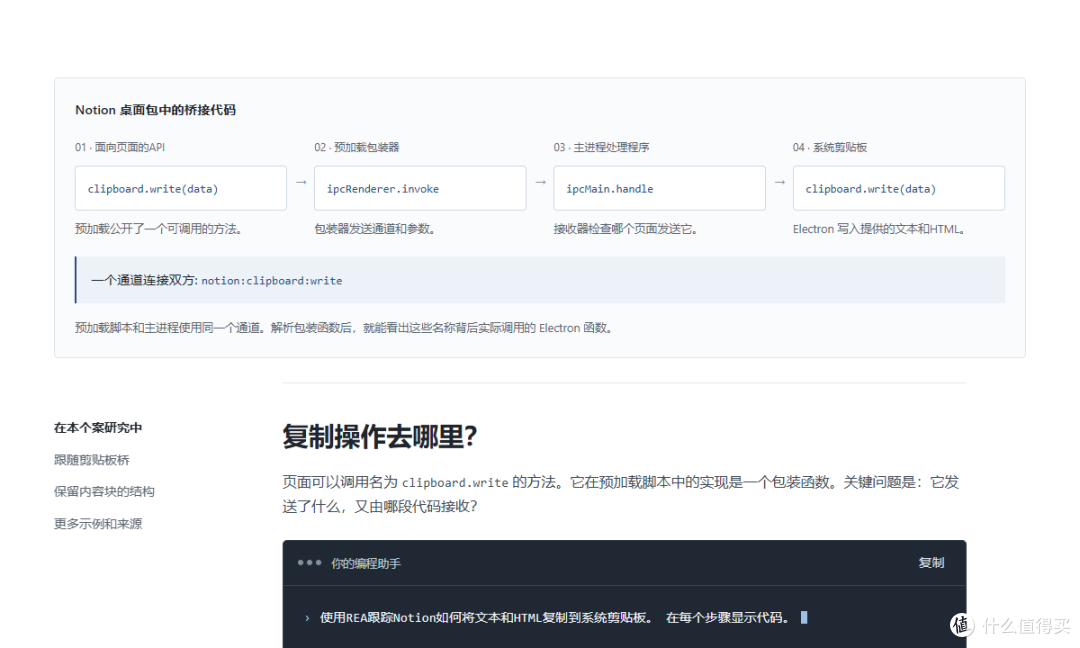Click the step label 01 · 面向页面的API

pos(120,147)
